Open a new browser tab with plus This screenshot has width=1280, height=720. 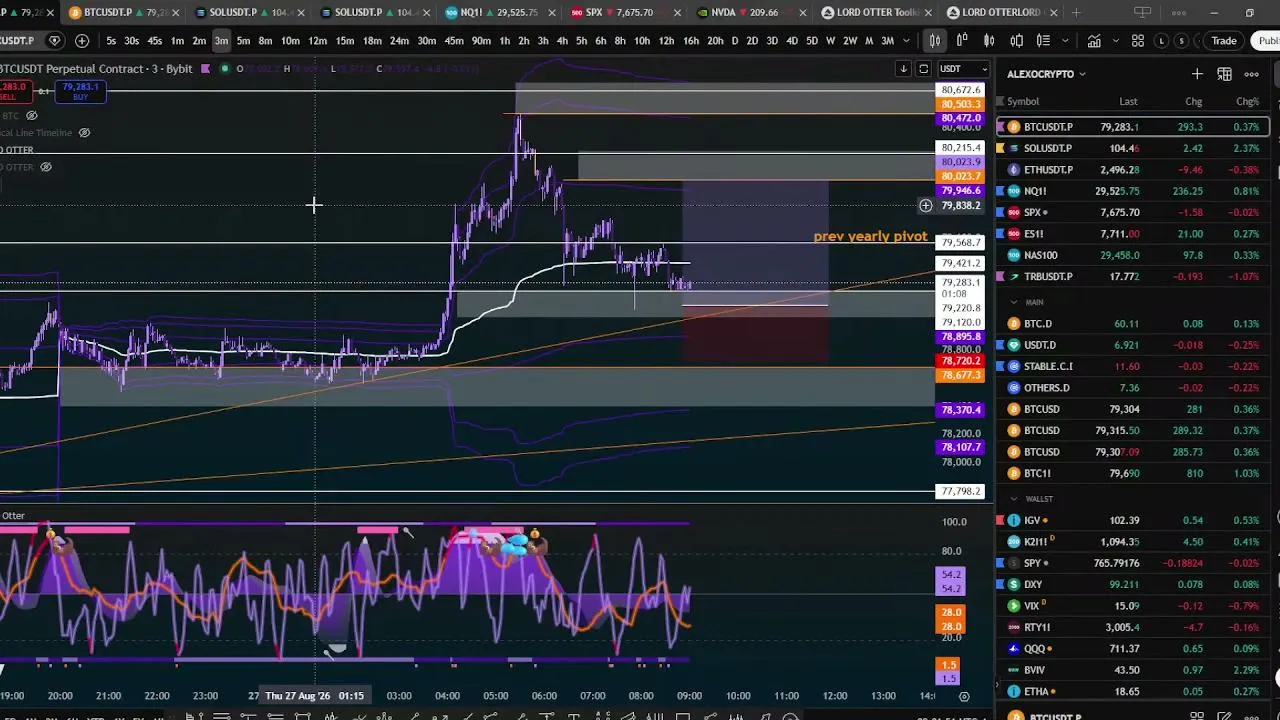1076,13
